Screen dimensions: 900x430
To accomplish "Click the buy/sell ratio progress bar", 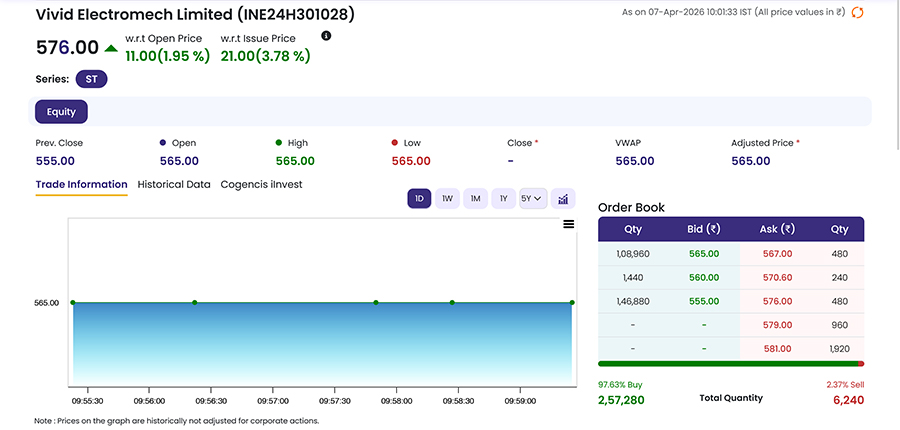I will click(x=731, y=363).
